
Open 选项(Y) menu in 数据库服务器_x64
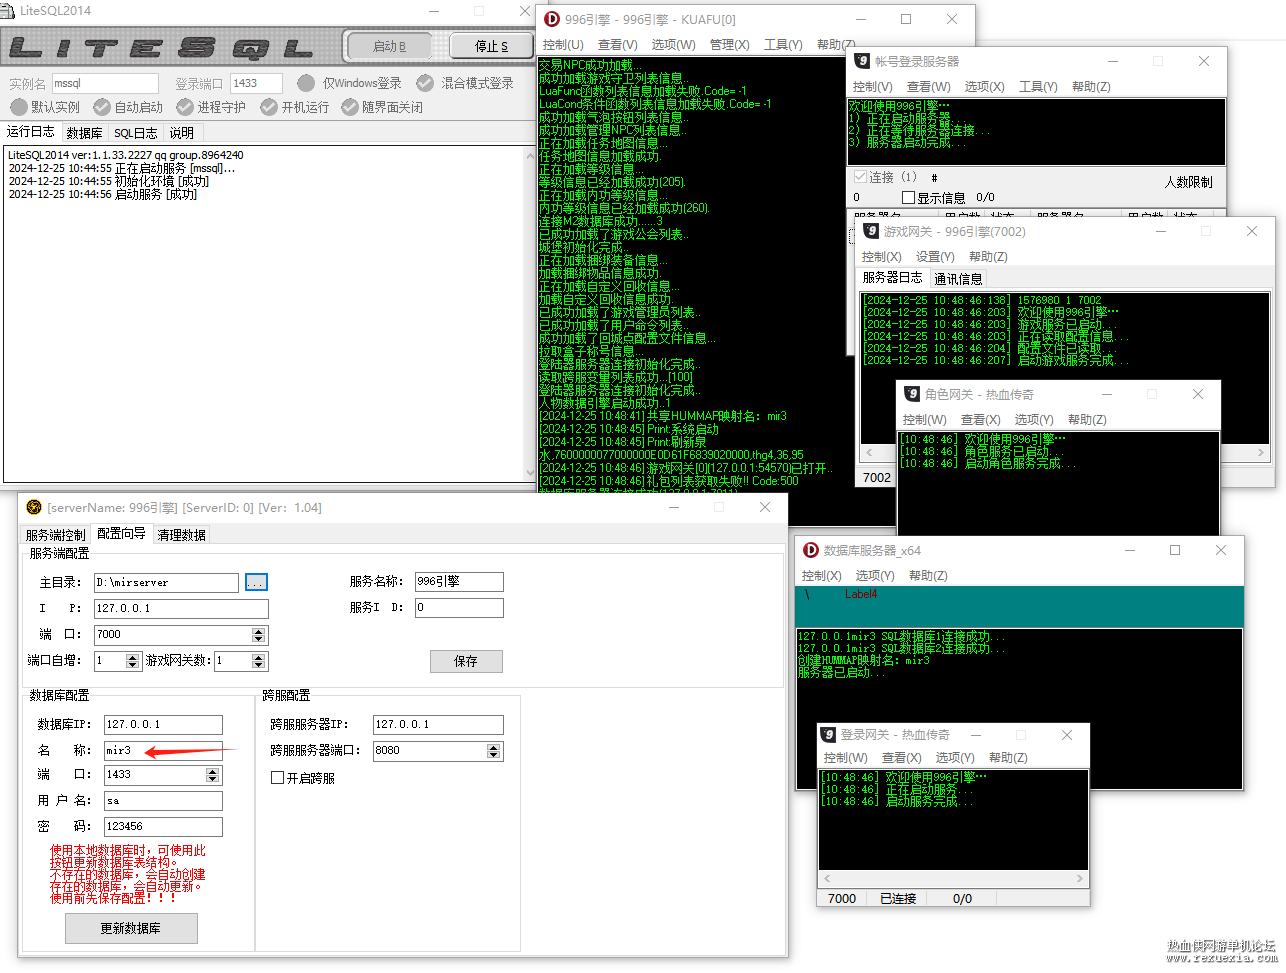coord(875,576)
